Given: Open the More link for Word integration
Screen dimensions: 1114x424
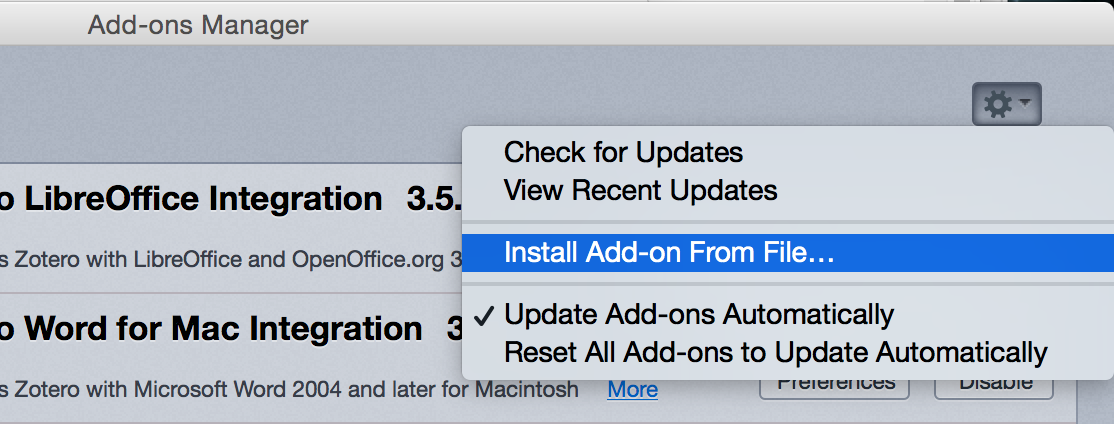Looking at the screenshot, I should [632, 389].
